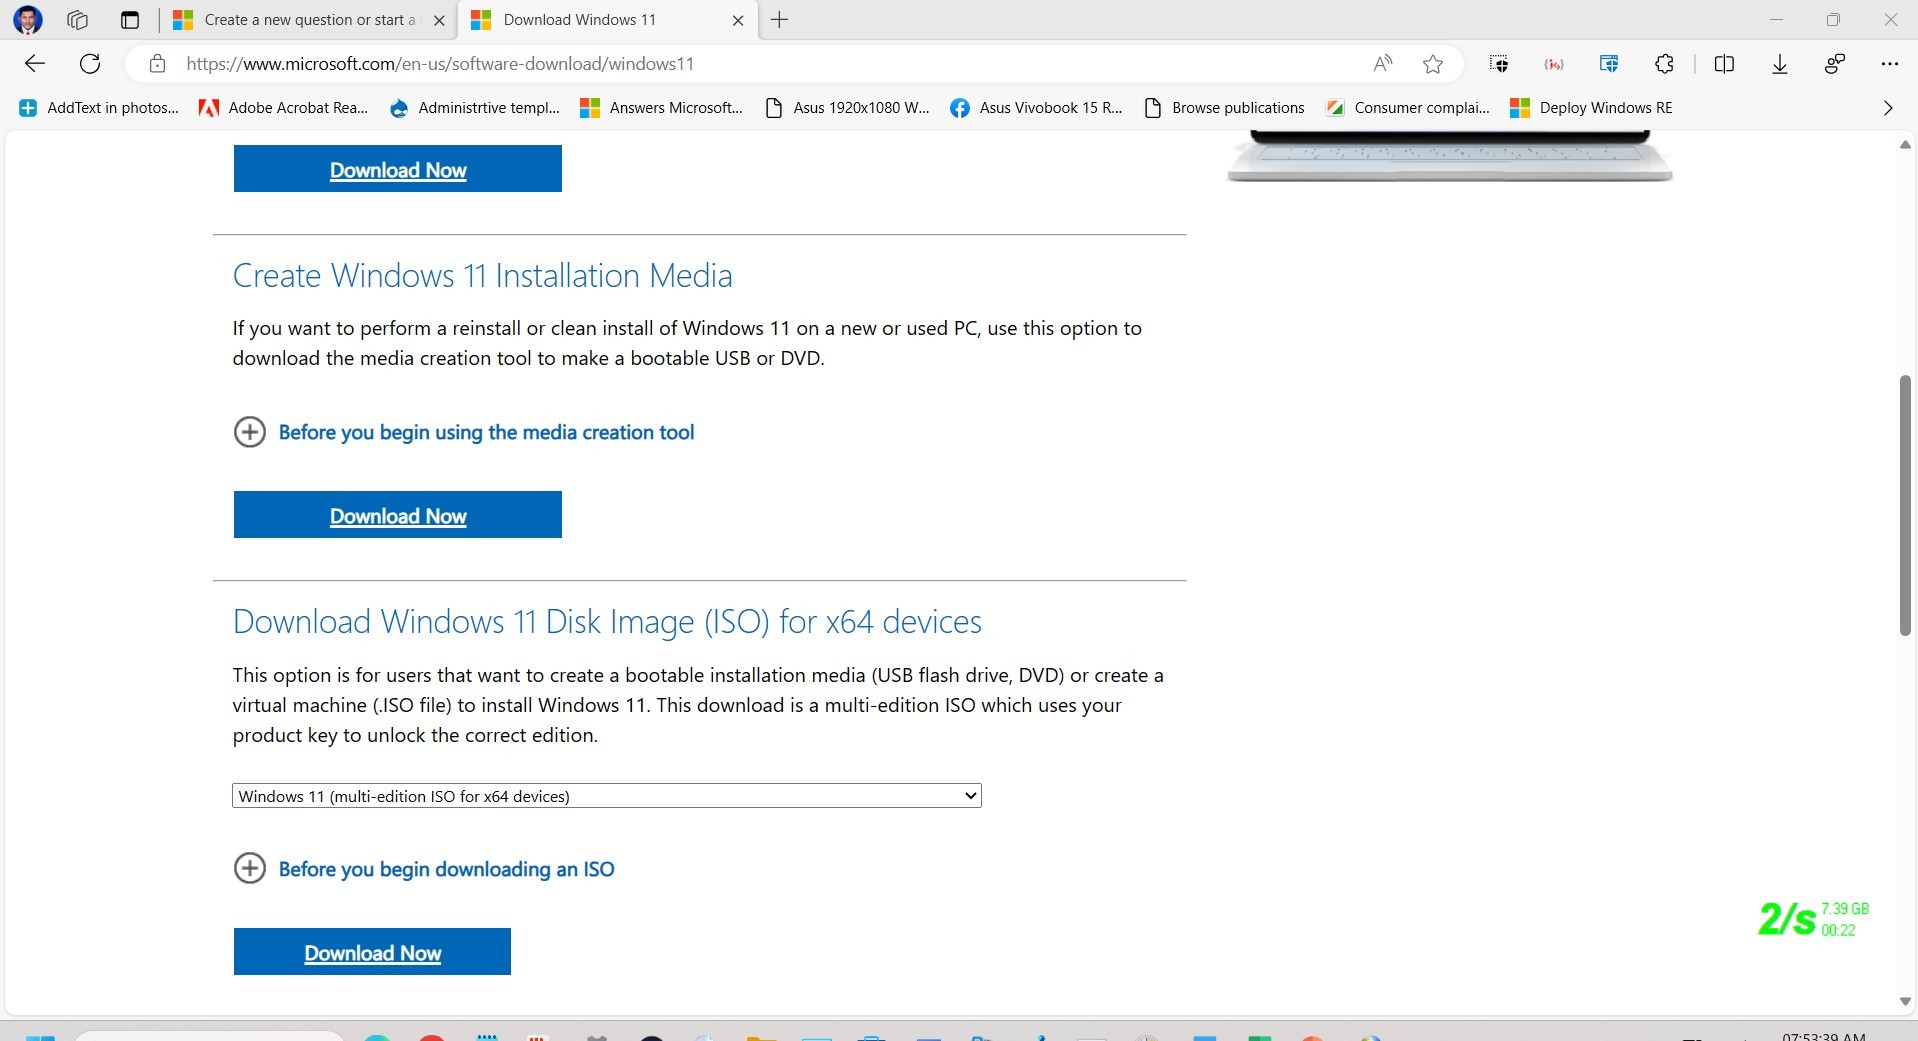This screenshot has height=1041, width=1918.
Task: Open the 'Administrtive templ...' bookmark
Action: (475, 108)
